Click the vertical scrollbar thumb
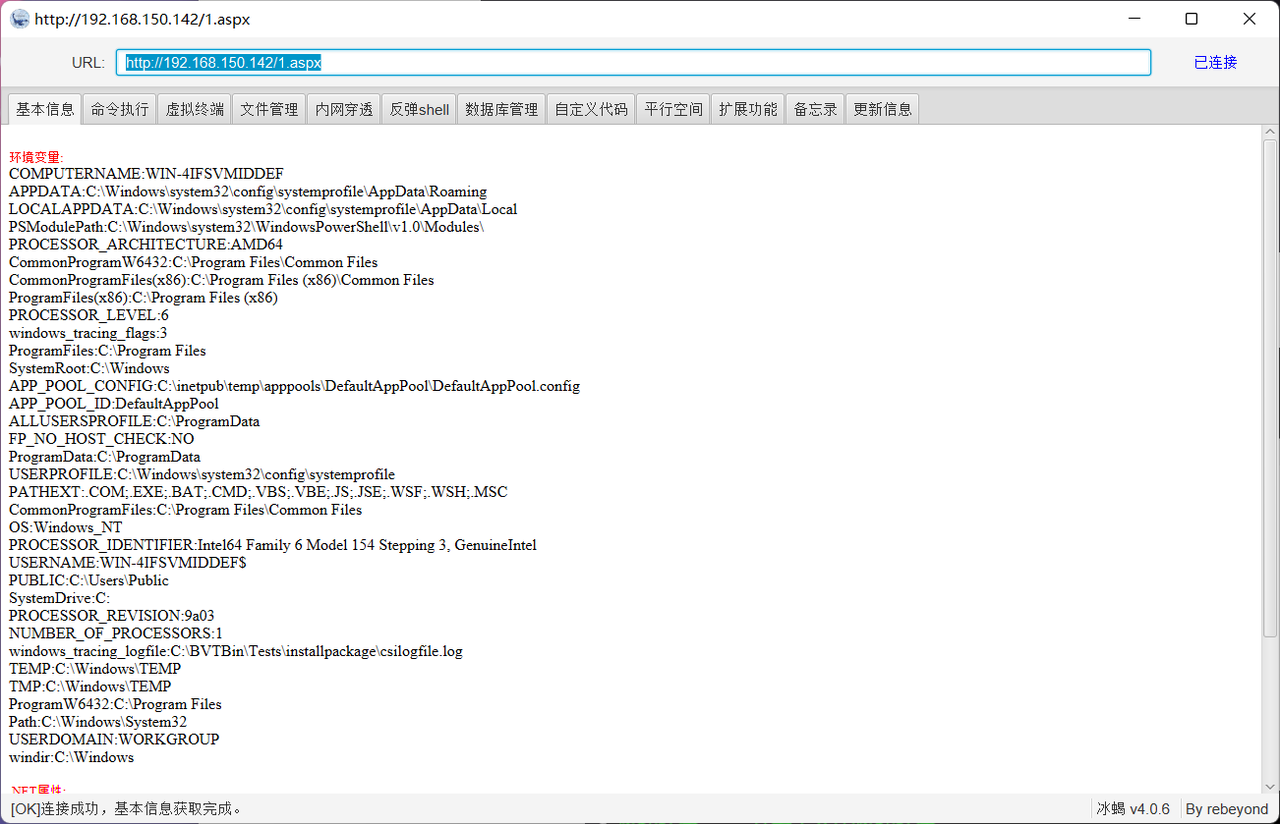 point(1270,389)
